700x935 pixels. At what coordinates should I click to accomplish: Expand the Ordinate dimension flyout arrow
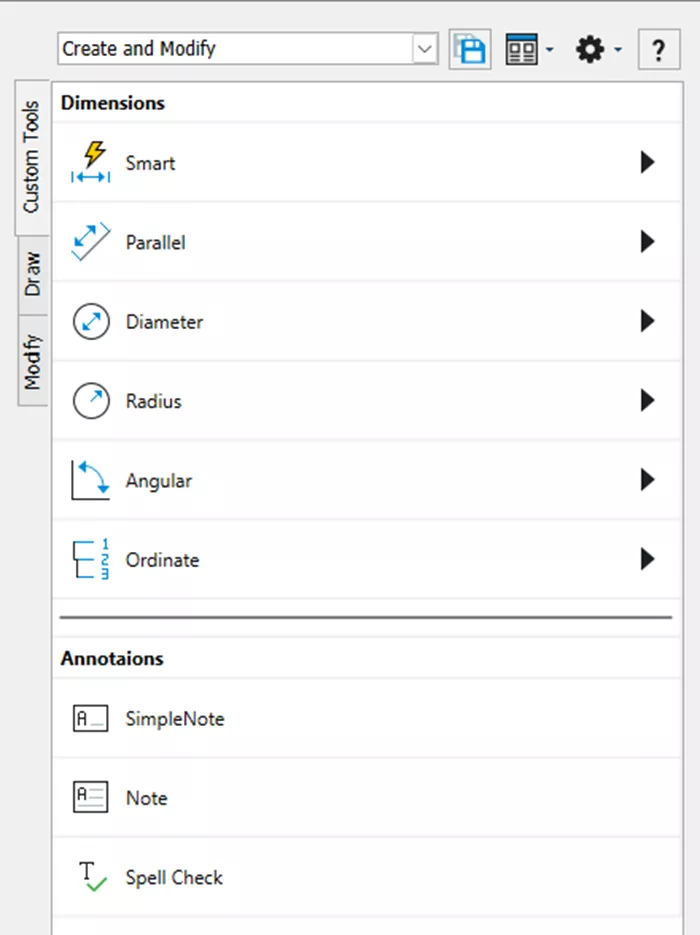[x=647, y=560]
